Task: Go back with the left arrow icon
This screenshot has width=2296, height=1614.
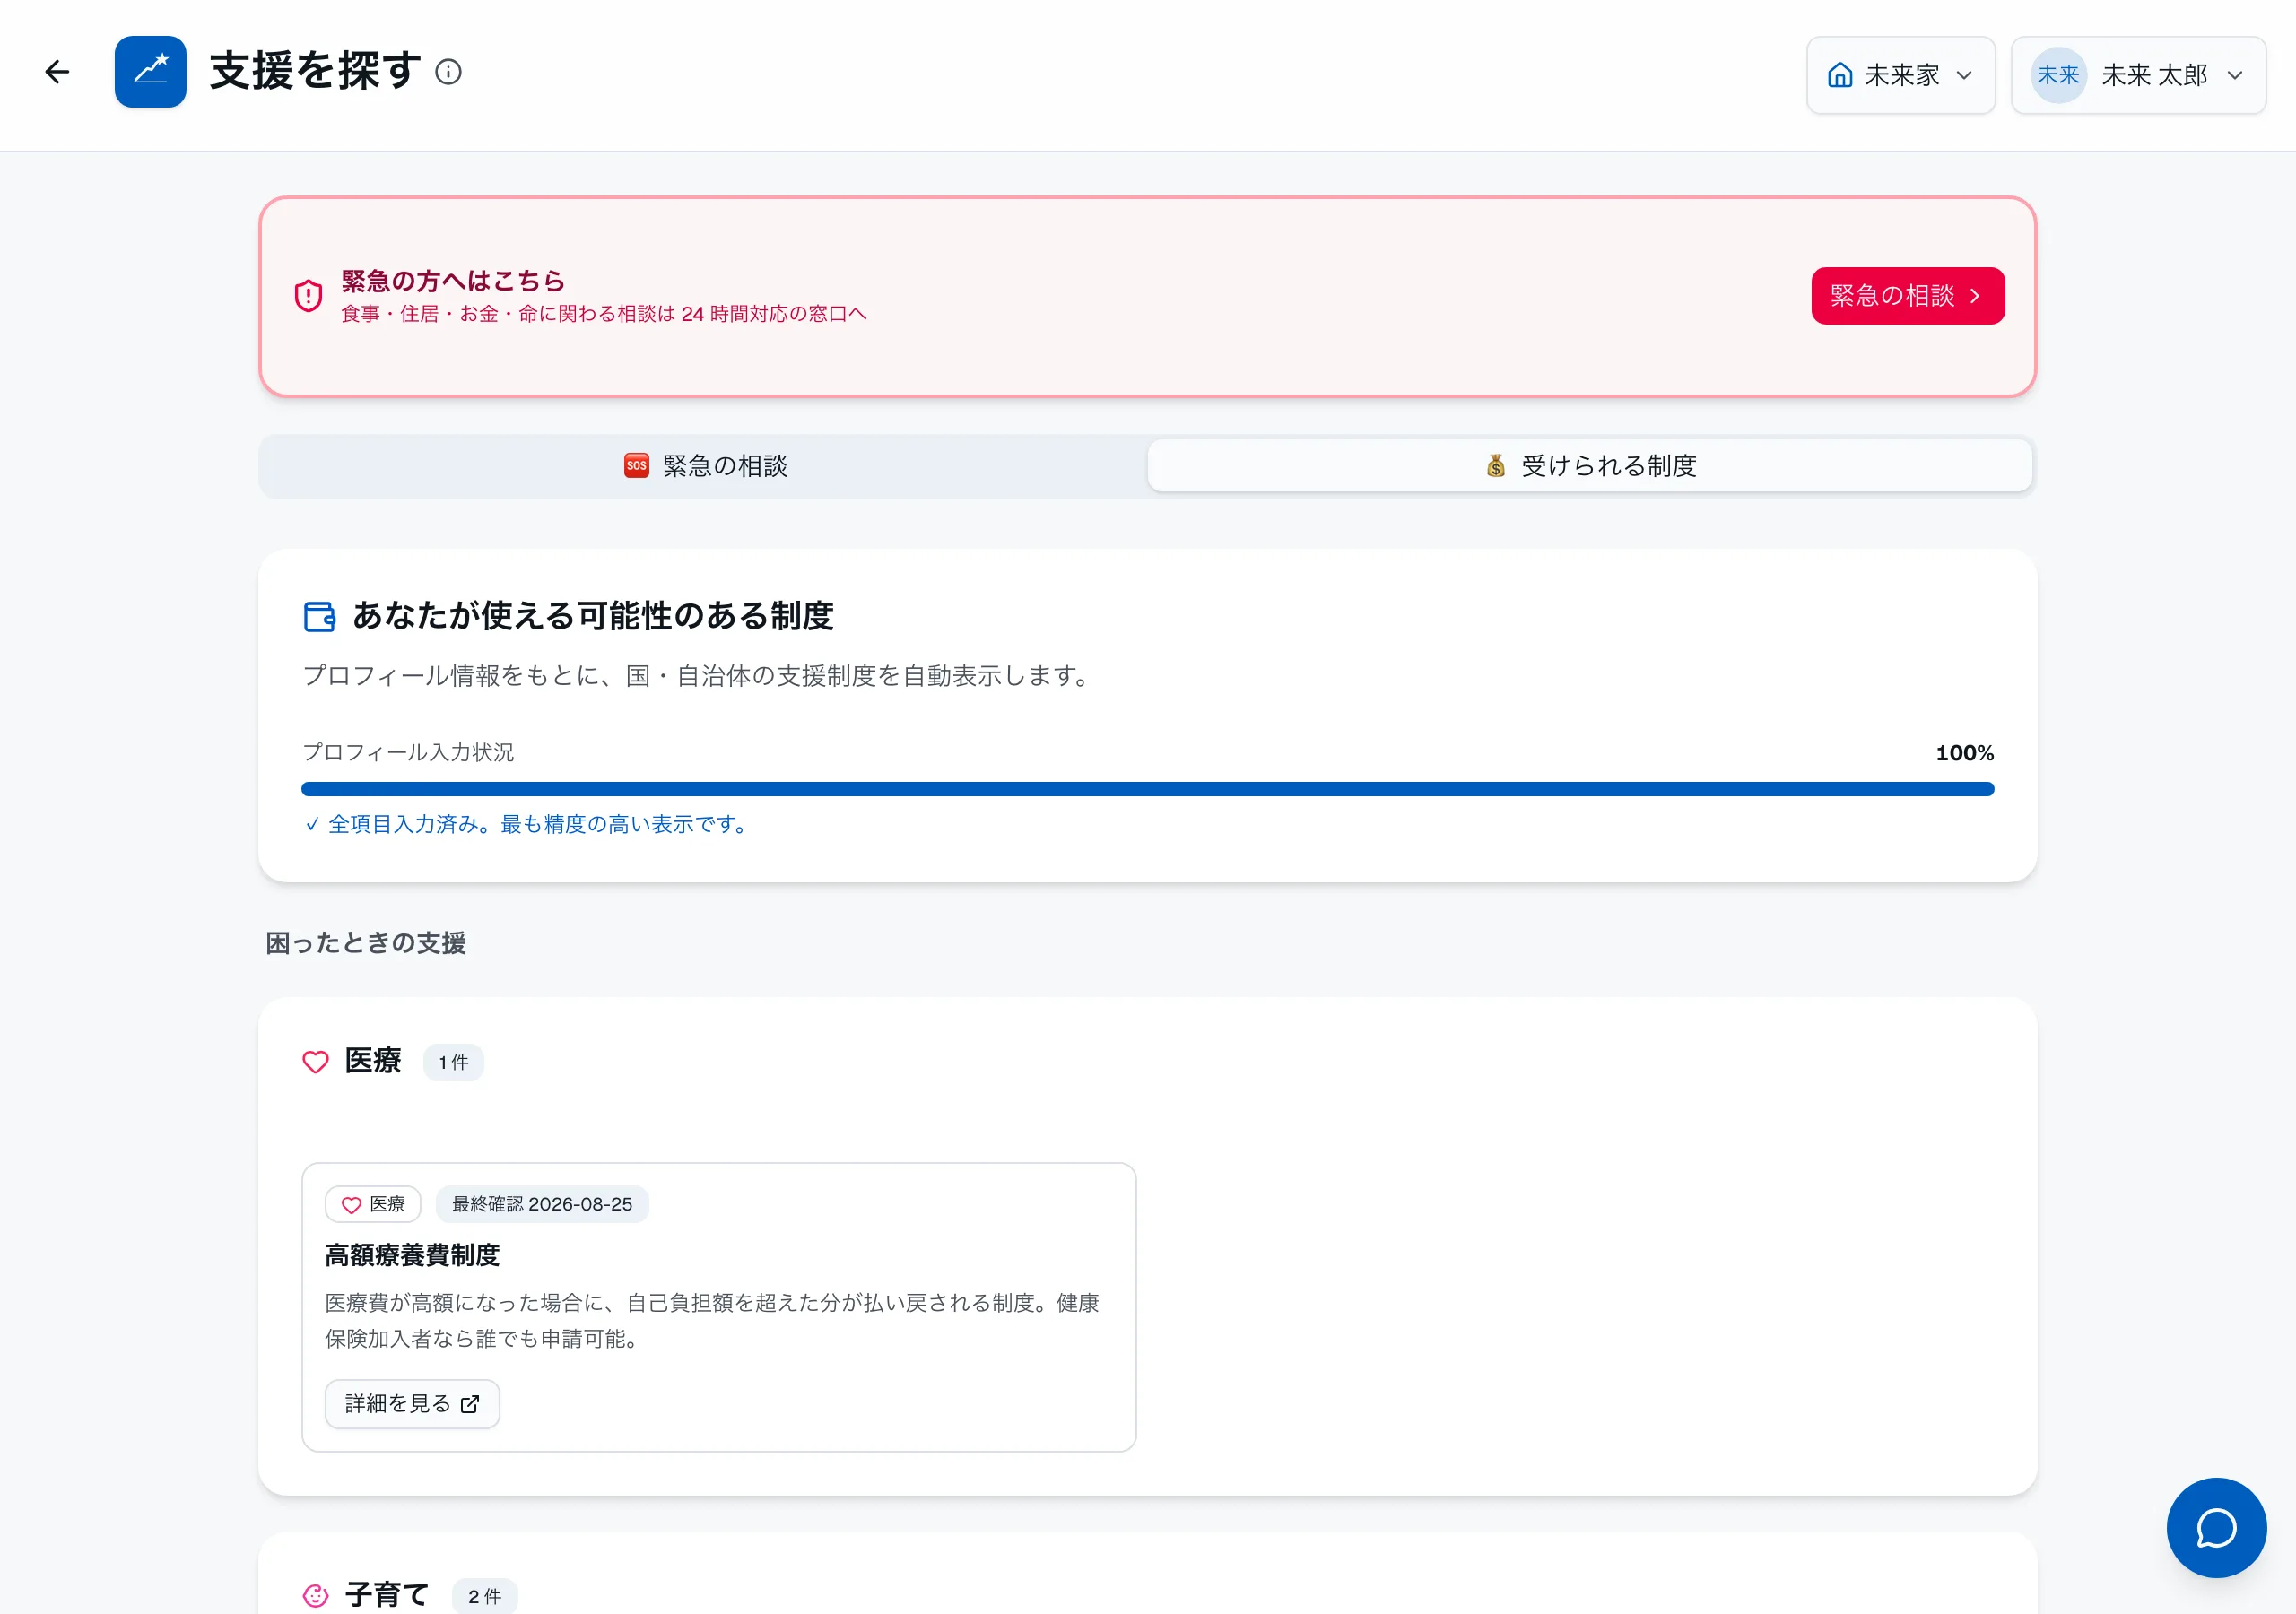Action: tap(57, 72)
